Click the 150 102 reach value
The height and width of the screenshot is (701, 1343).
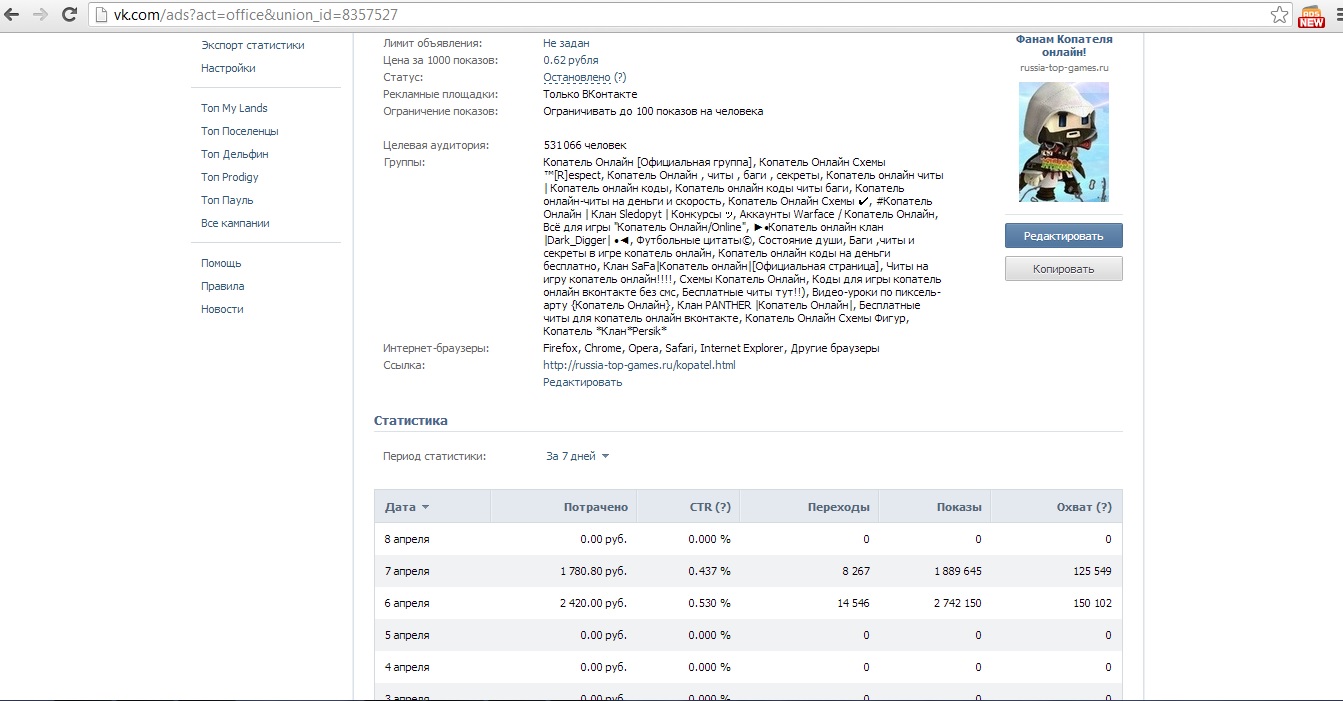click(1091, 603)
